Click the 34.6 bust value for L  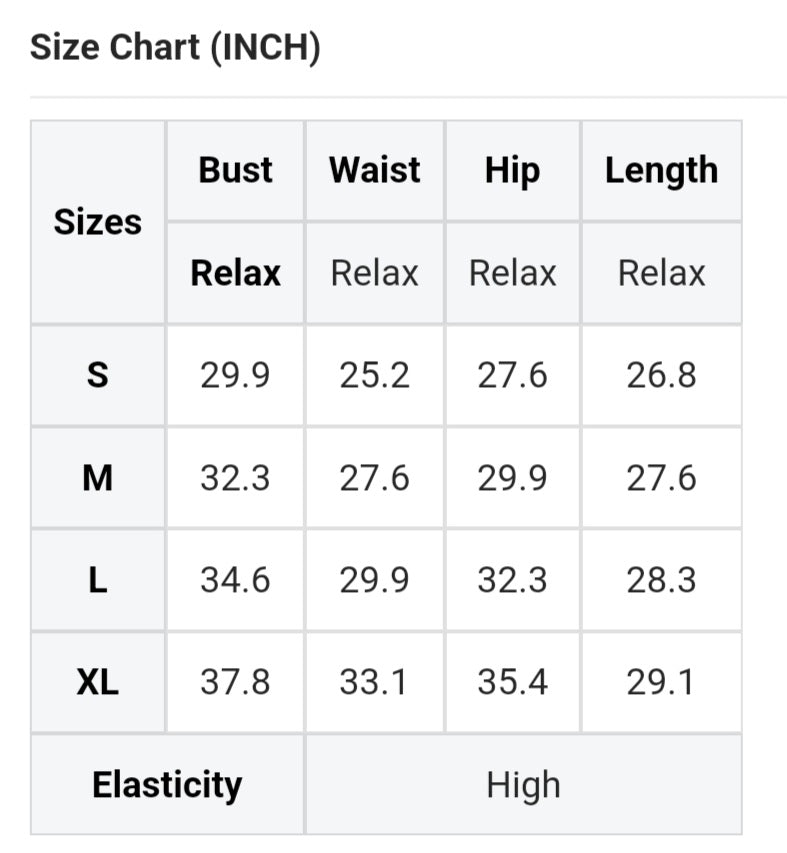235,580
